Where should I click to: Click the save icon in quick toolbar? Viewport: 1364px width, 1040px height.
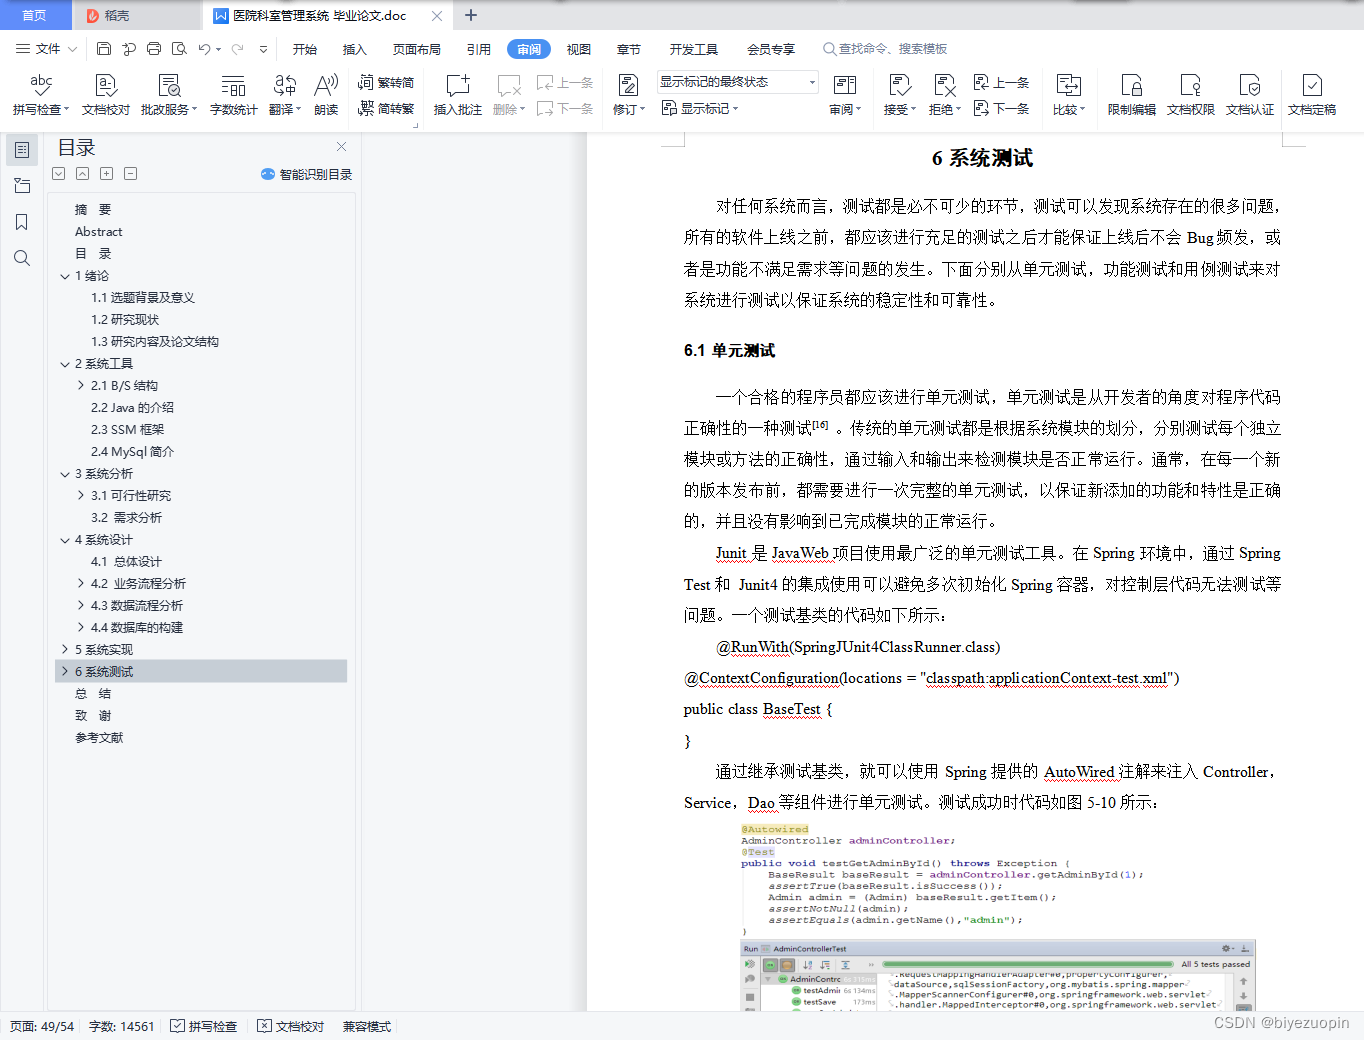click(104, 48)
